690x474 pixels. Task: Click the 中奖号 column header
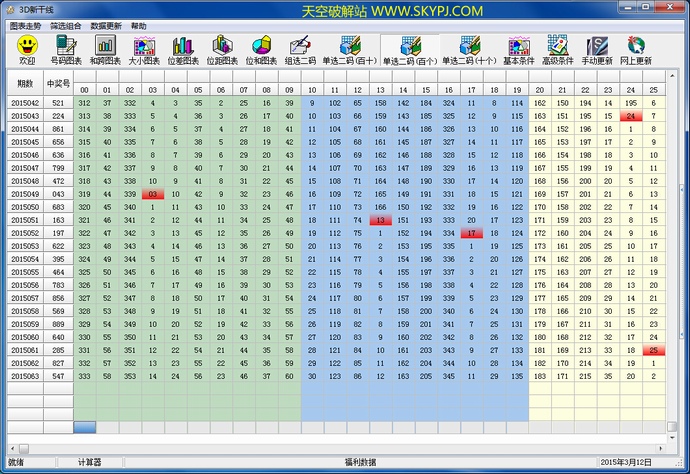(x=58, y=83)
